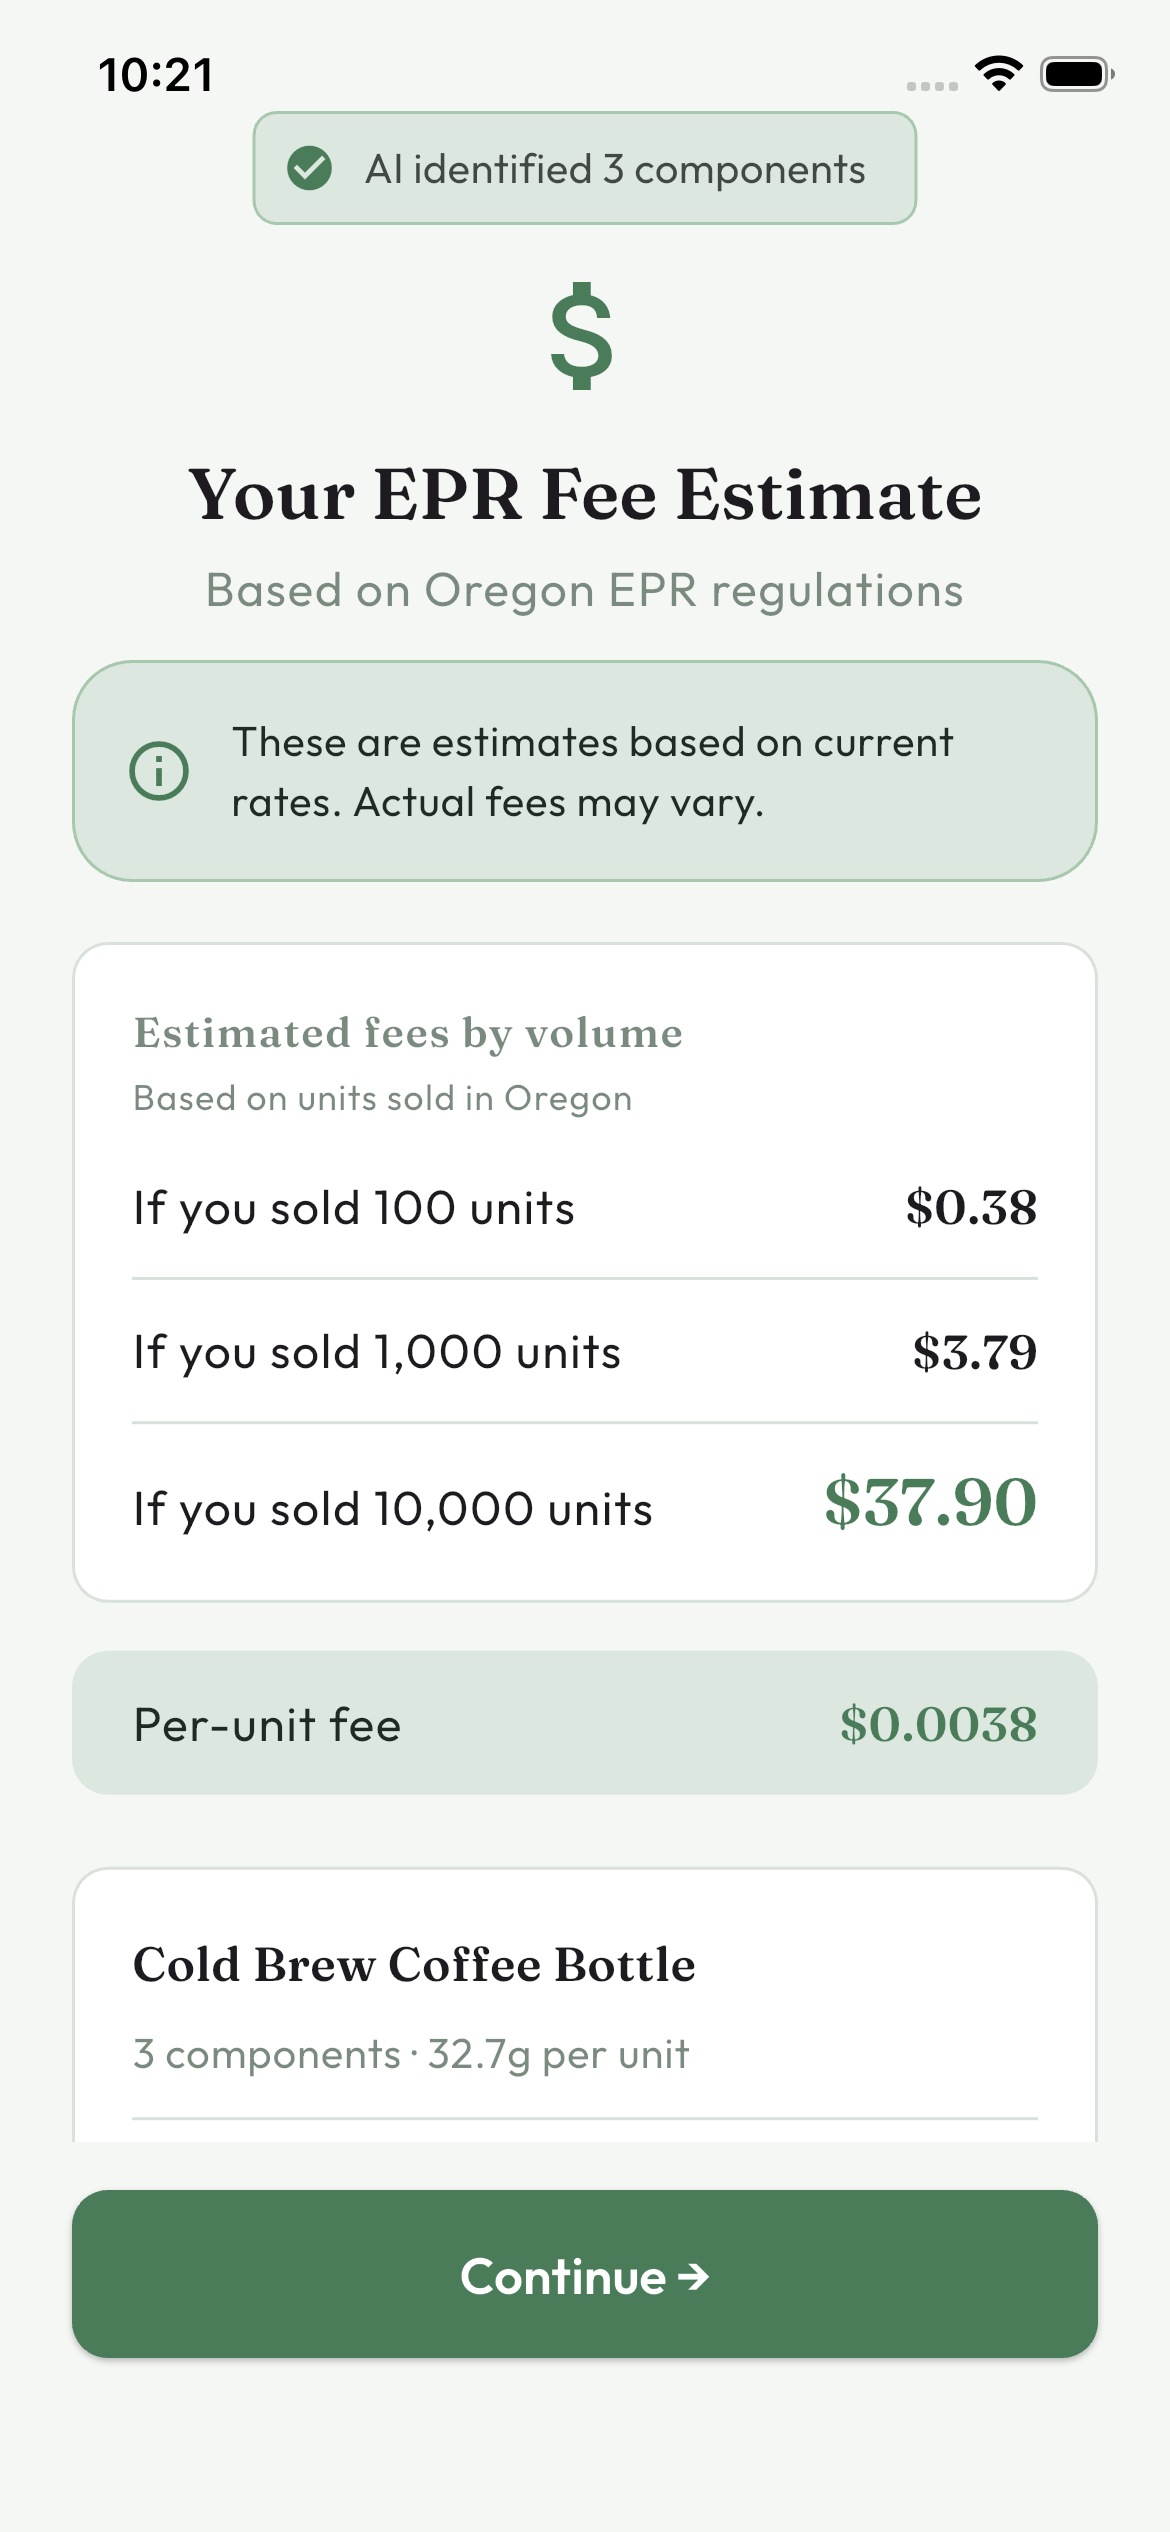Screen dimensions: 1170x2532
Task: Expand the Estimated fees by volume section
Action: click(585, 1032)
